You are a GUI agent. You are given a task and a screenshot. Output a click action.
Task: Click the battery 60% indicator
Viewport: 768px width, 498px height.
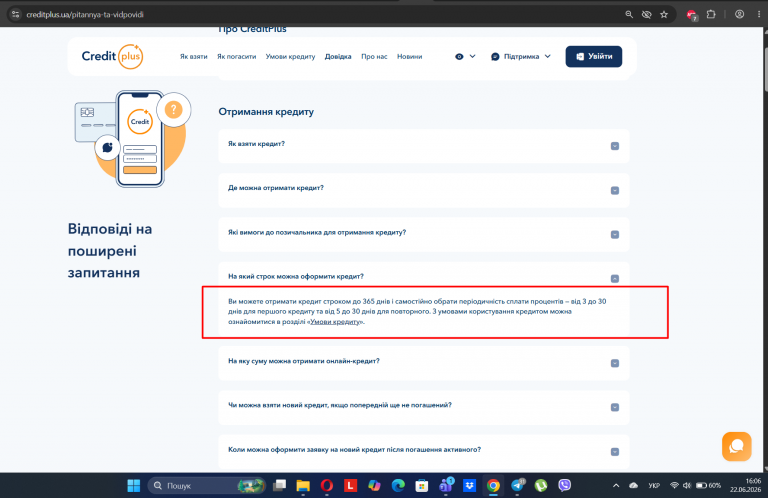pyautogui.click(x=708, y=485)
